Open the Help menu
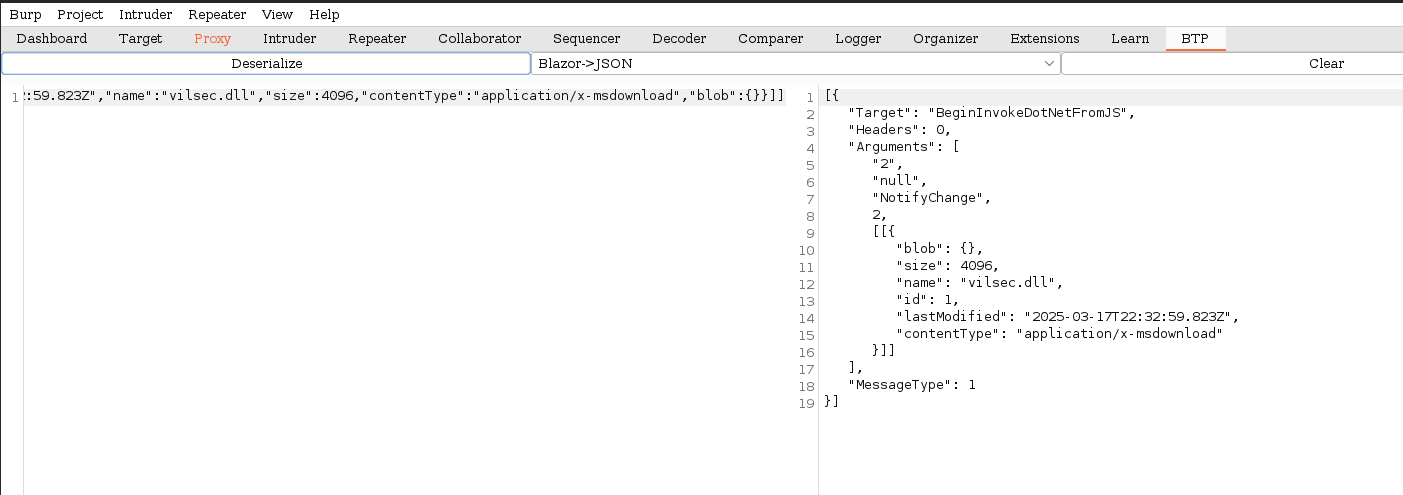The image size is (1403, 495). click(x=324, y=15)
